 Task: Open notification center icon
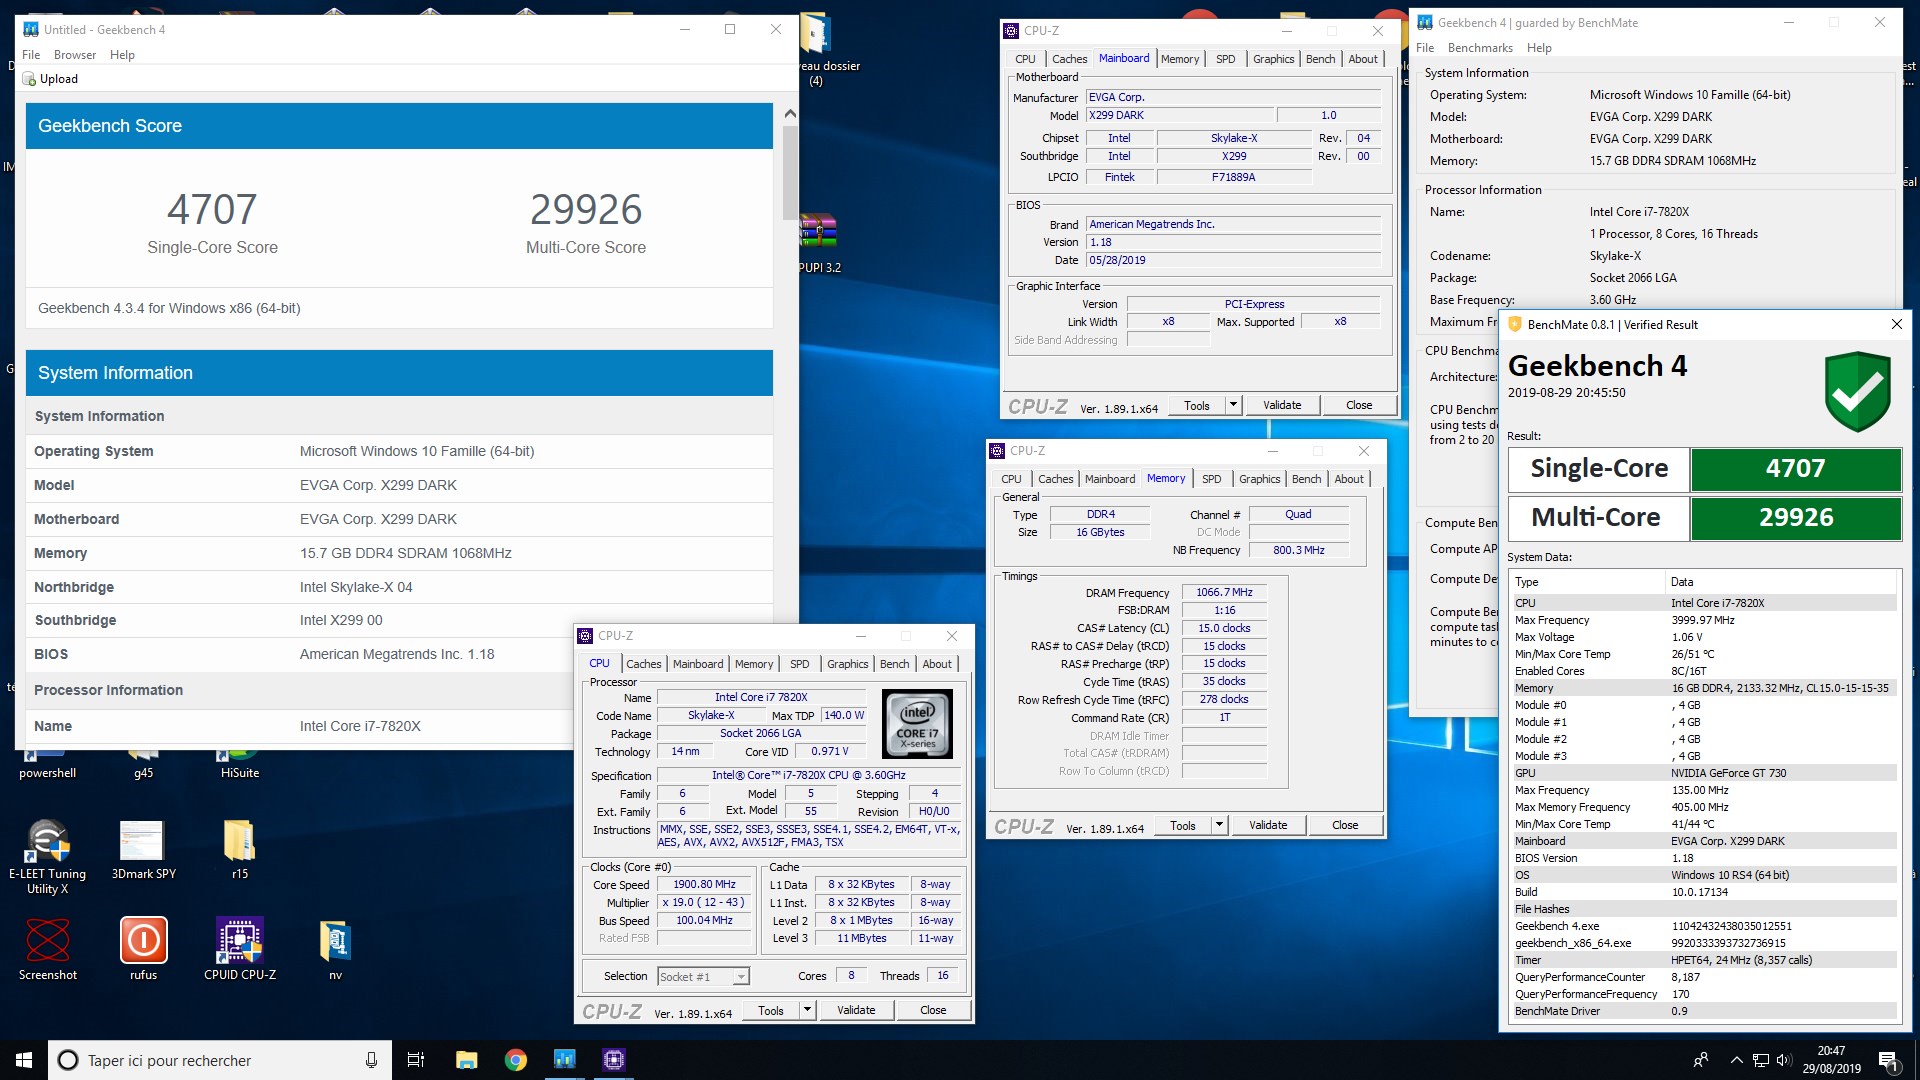point(1888,1060)
